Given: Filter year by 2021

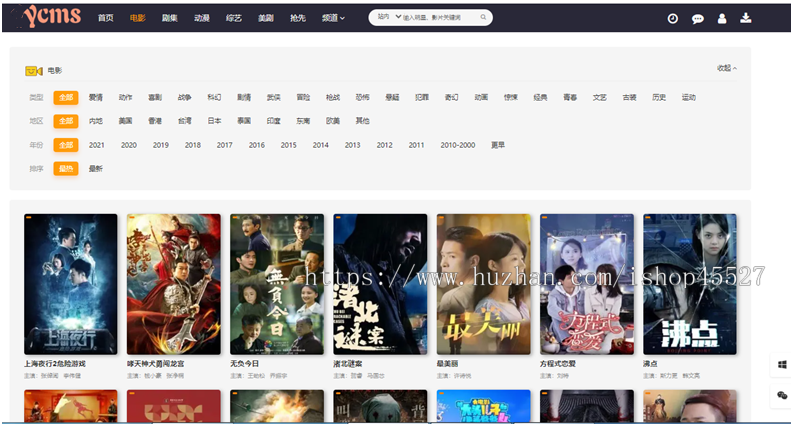Looking at the screenshot, I should point(97,145).
